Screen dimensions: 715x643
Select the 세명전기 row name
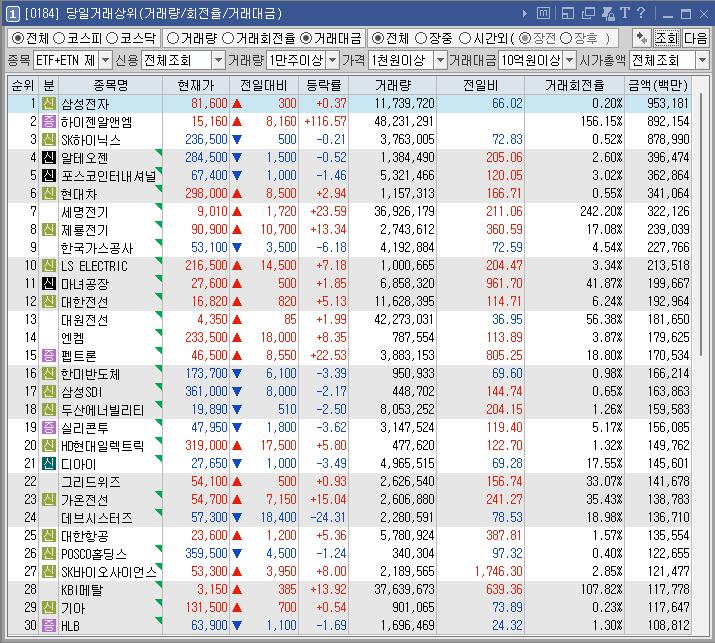coord(85,212)
